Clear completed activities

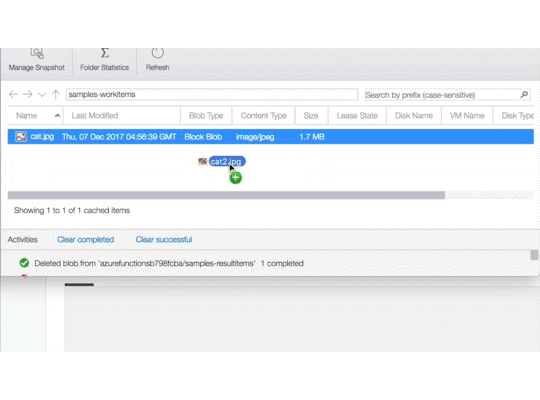coord(85,239)
